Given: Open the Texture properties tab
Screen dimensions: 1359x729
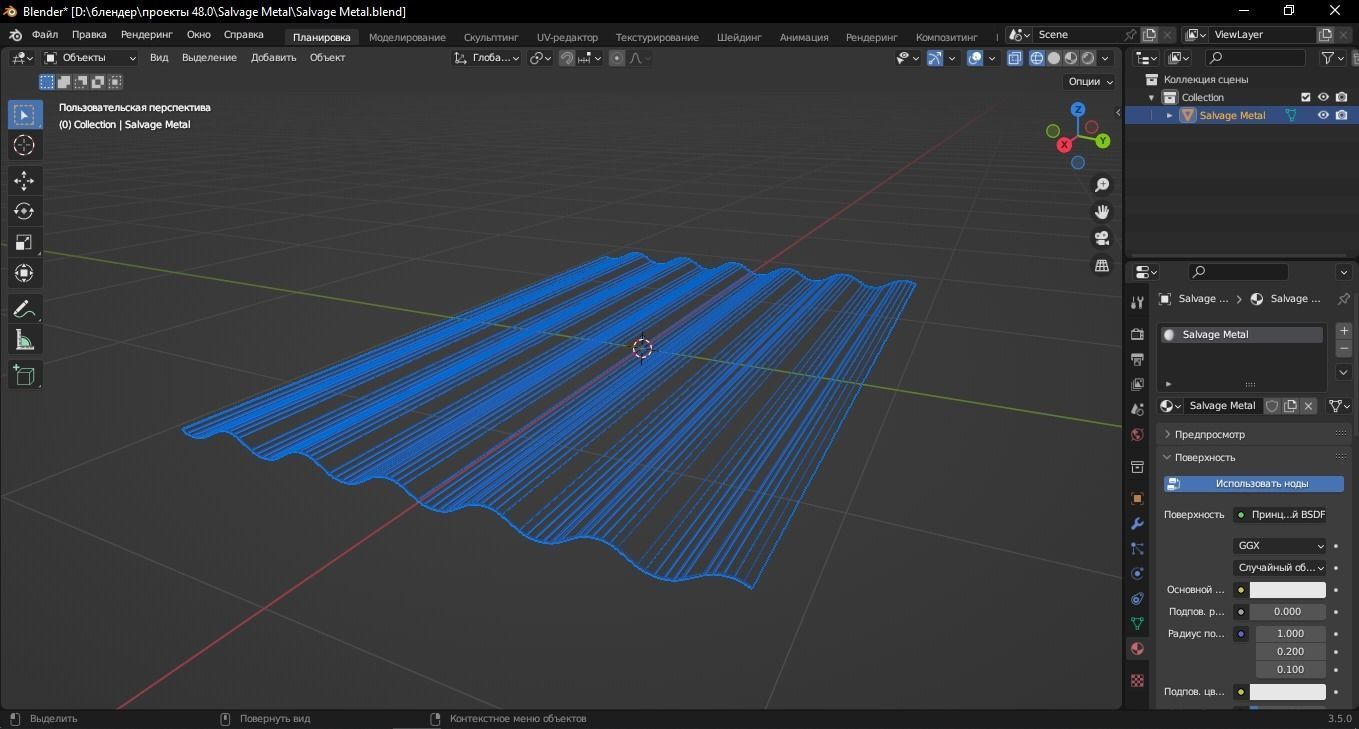Looking at the screenshot, I should tap(1137, 680).
